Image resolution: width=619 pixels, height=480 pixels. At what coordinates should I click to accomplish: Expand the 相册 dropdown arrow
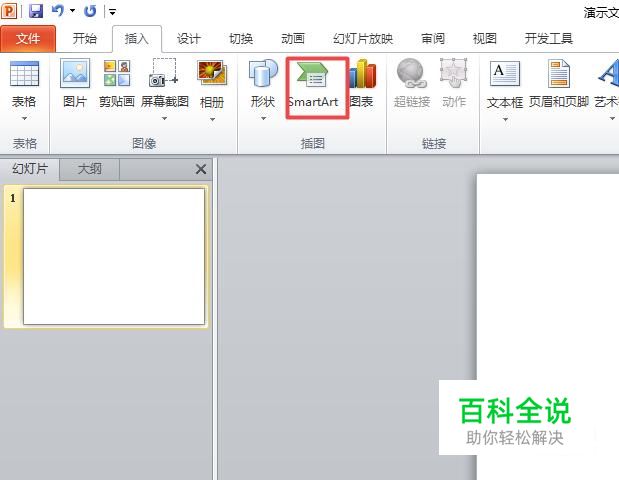[212, 119]
